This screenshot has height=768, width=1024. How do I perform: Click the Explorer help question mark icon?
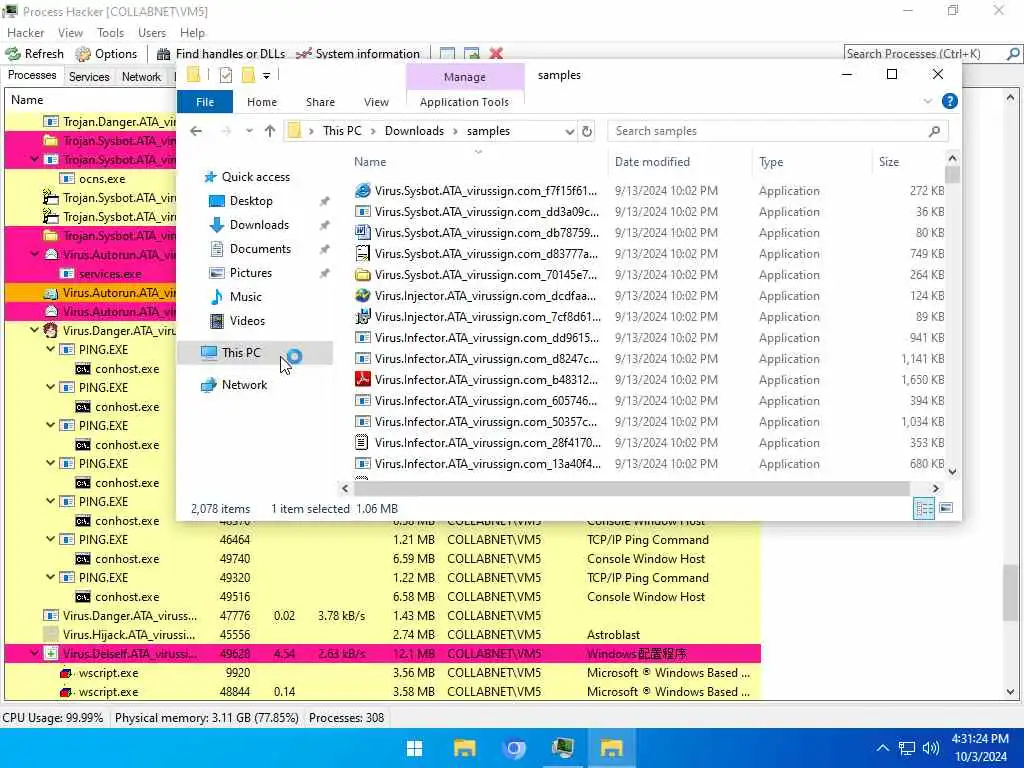[x=950, y=101]
